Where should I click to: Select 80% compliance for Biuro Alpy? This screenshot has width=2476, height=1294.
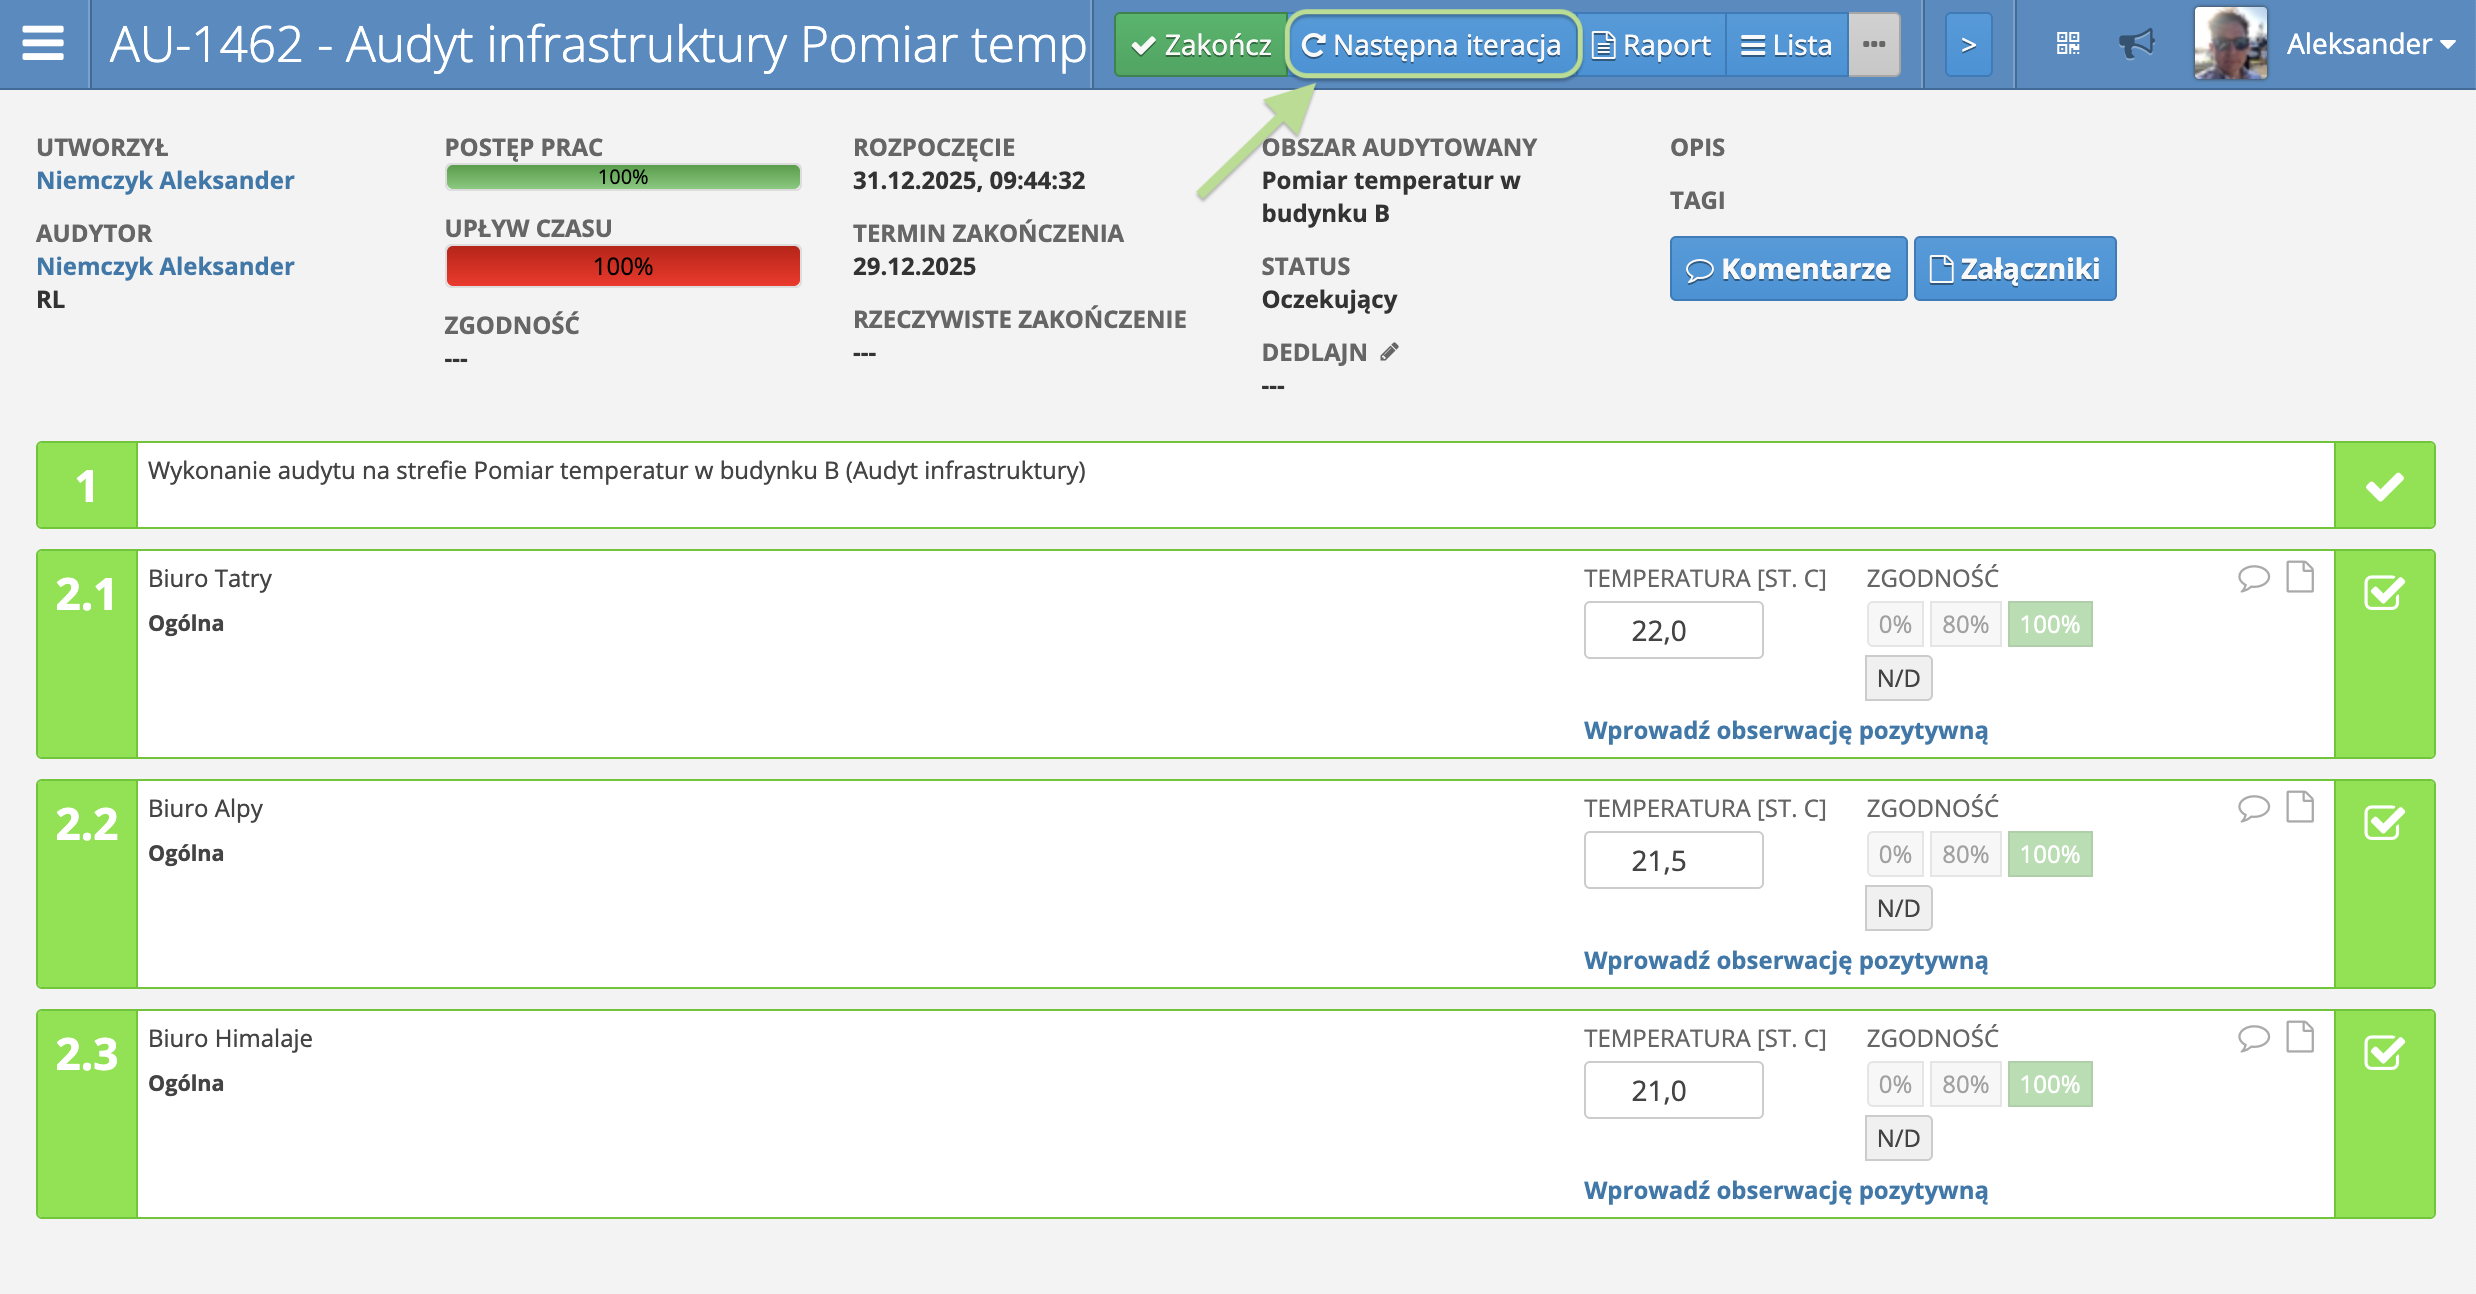point(1964,853)
